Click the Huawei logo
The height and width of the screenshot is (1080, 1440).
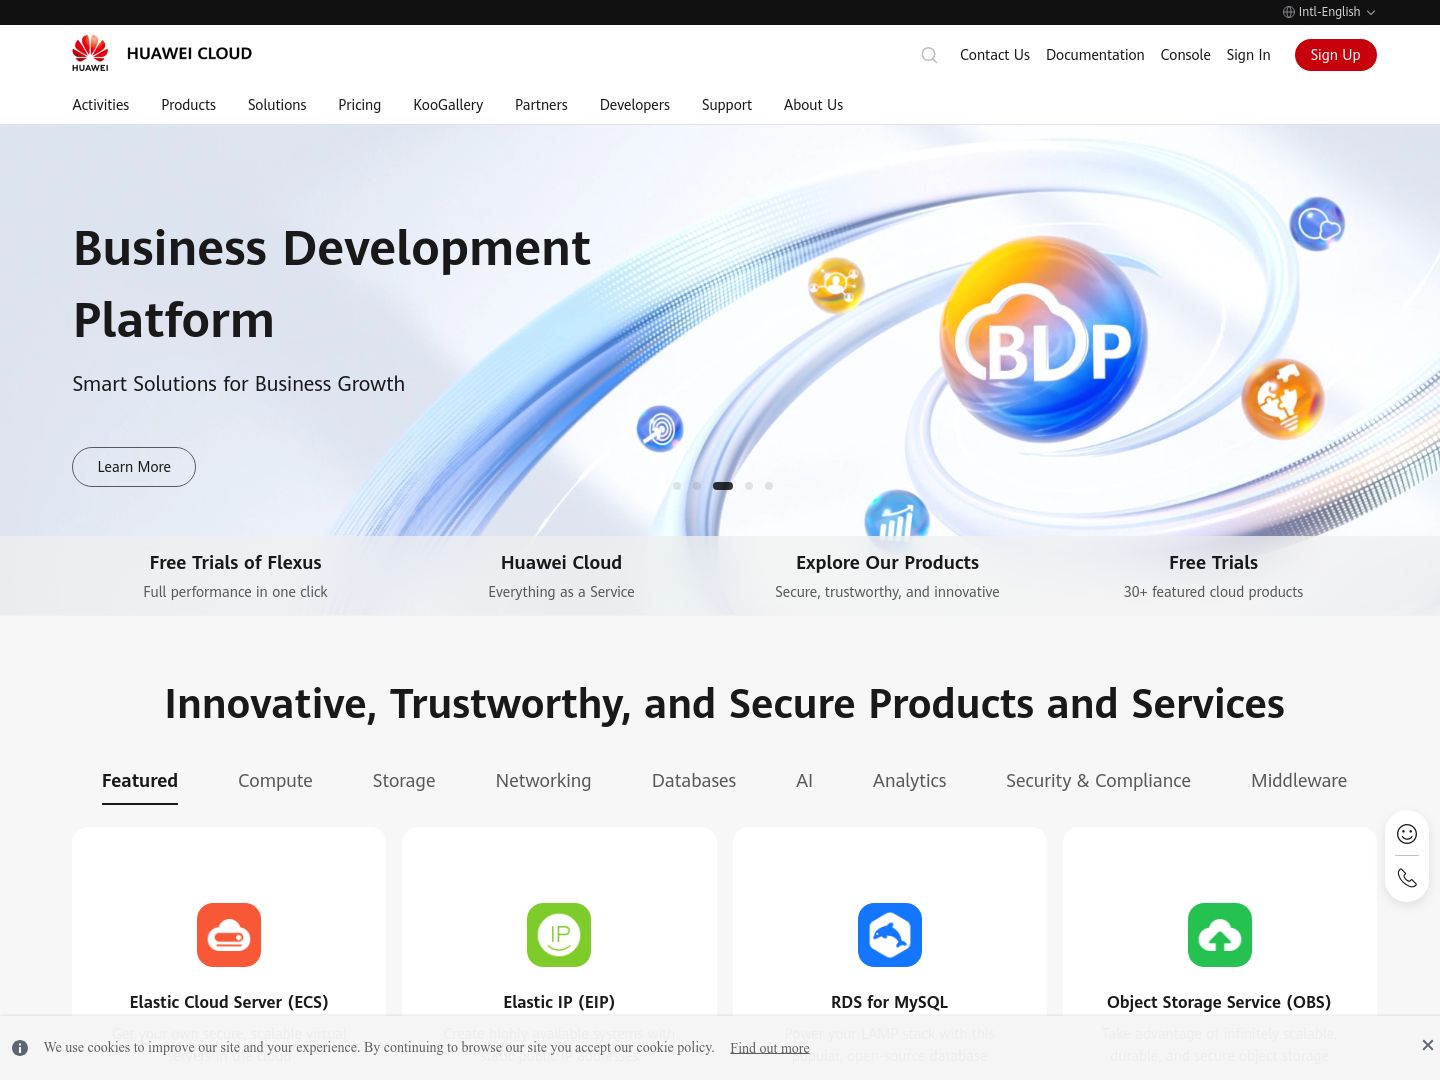(90, 53)
